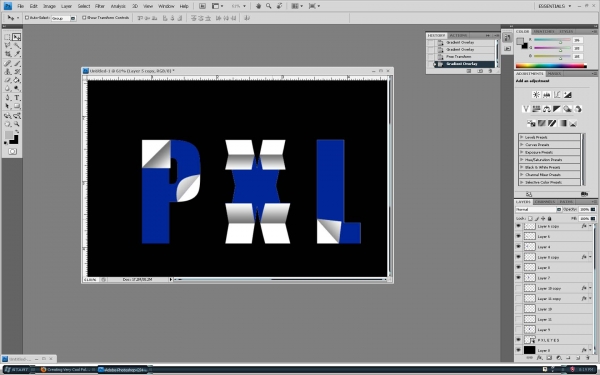Open the File menu
The height and width of the screenshot is (375, 600).
pos(21,6)
